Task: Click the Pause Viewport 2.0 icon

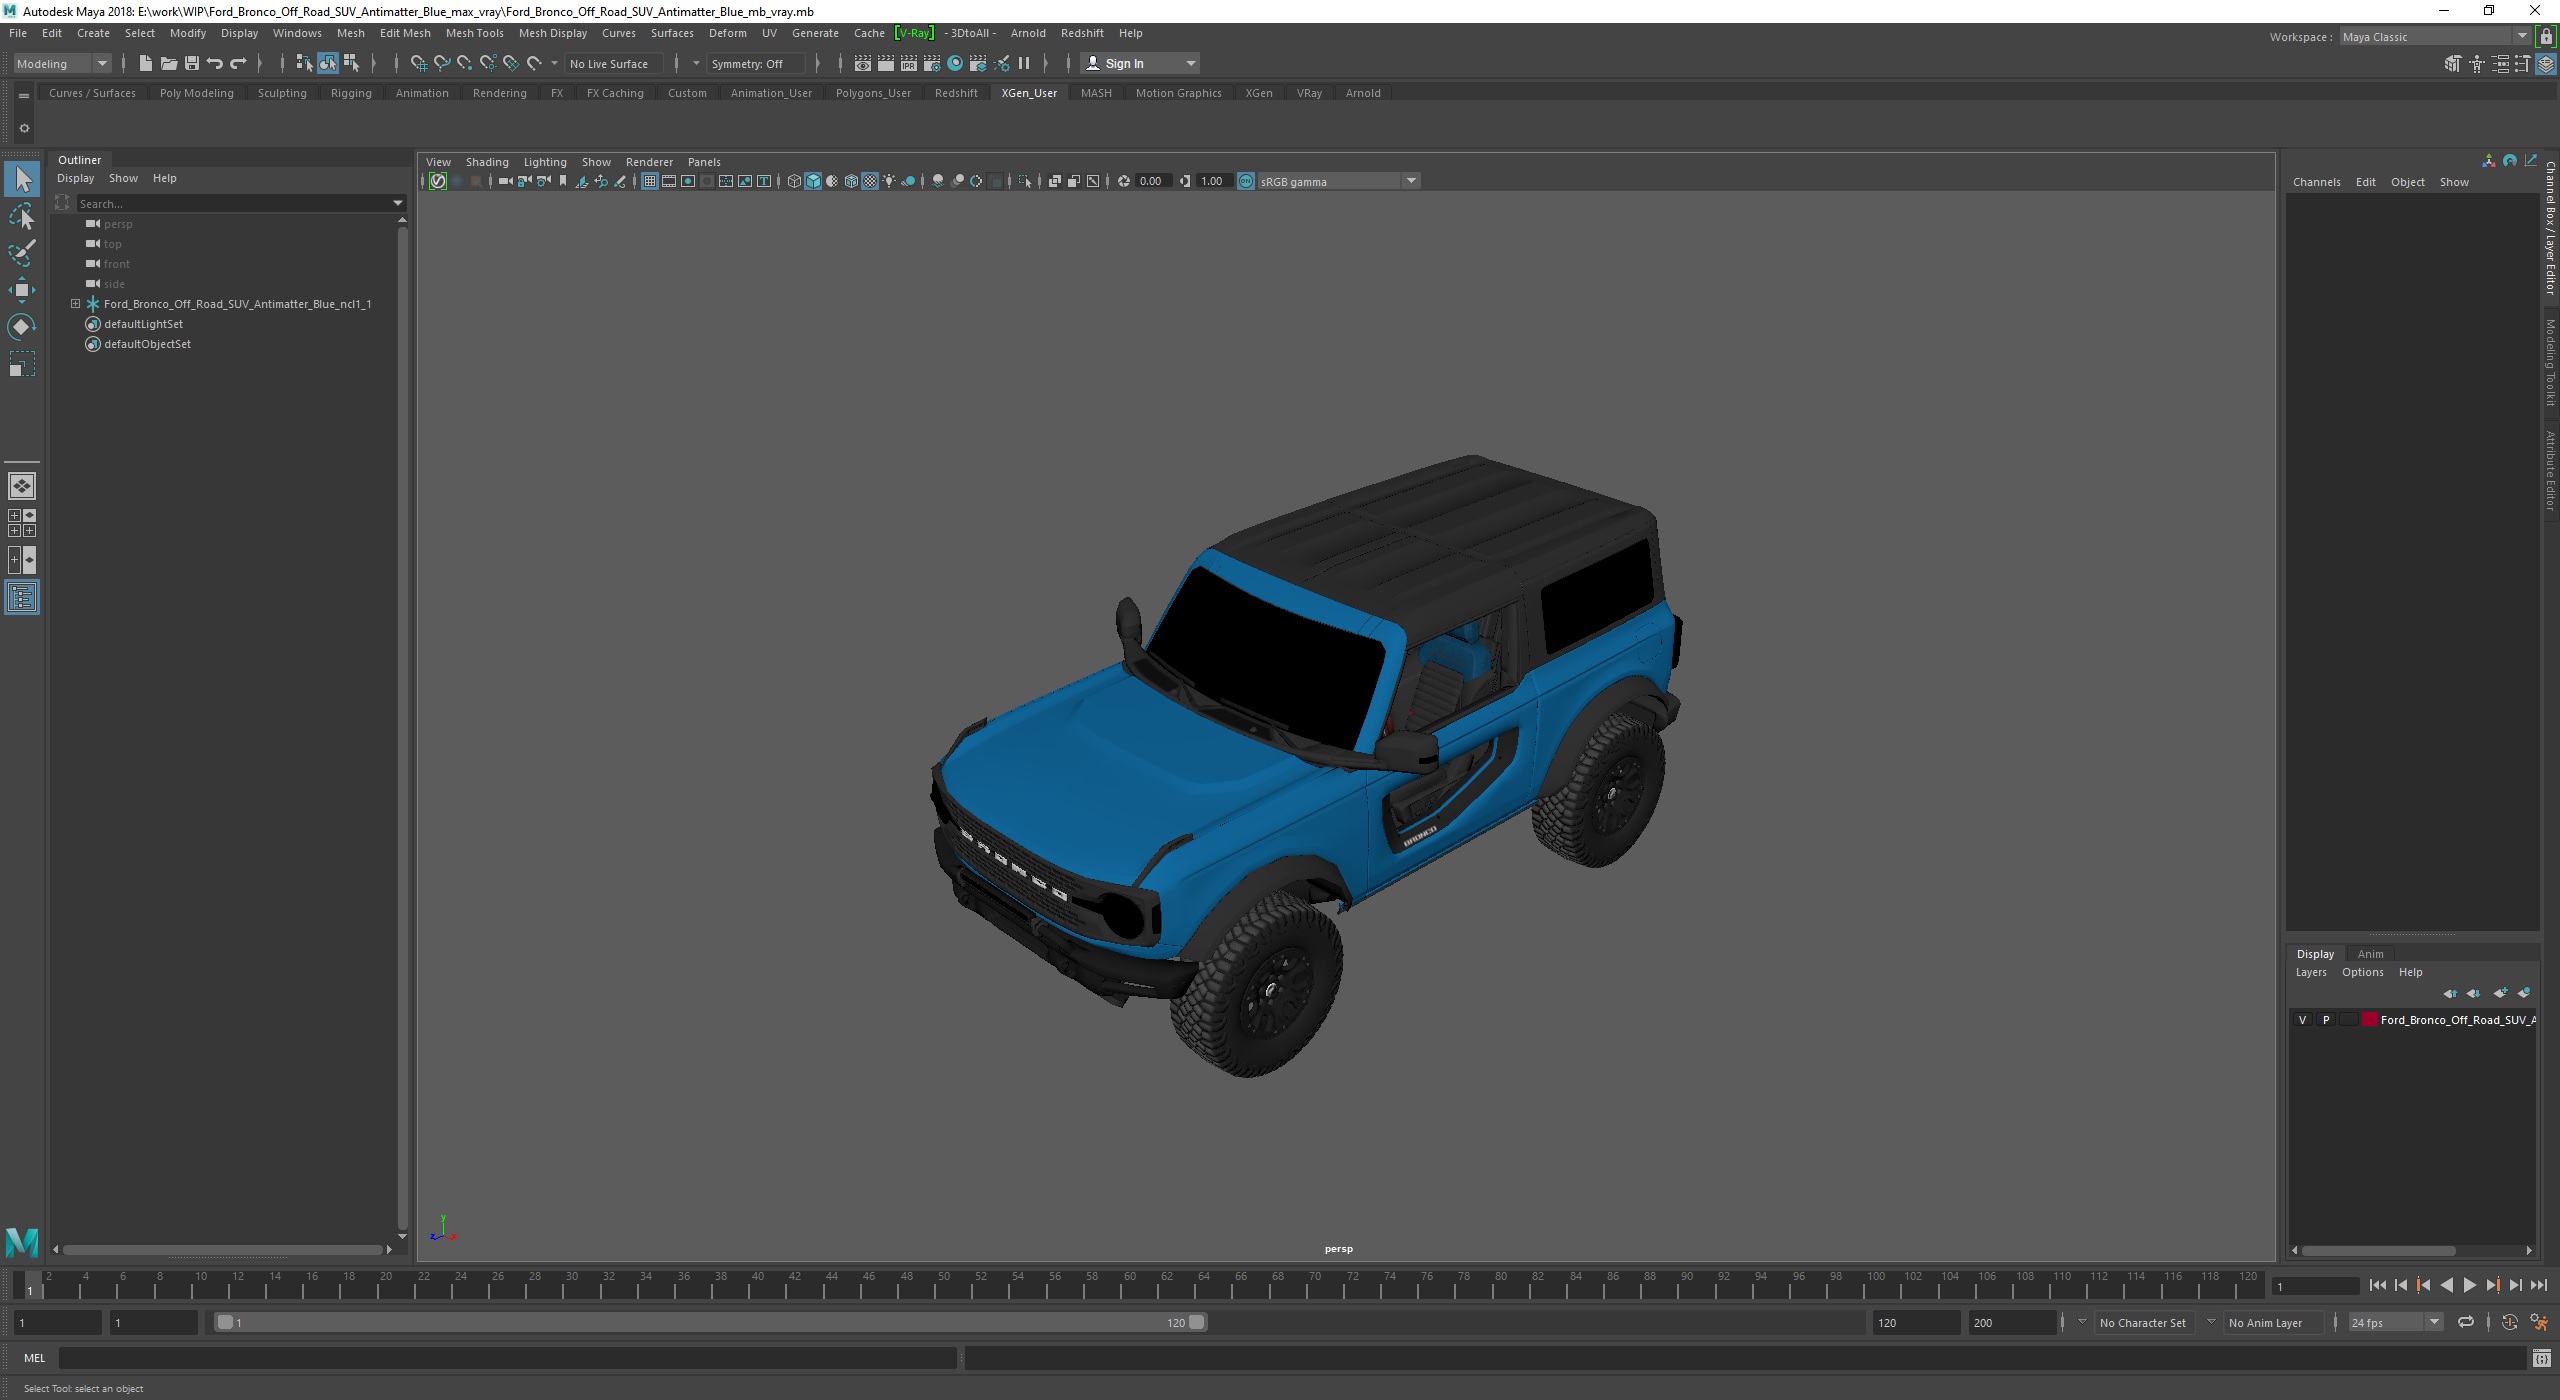Action: click(x=1024, y=63)
